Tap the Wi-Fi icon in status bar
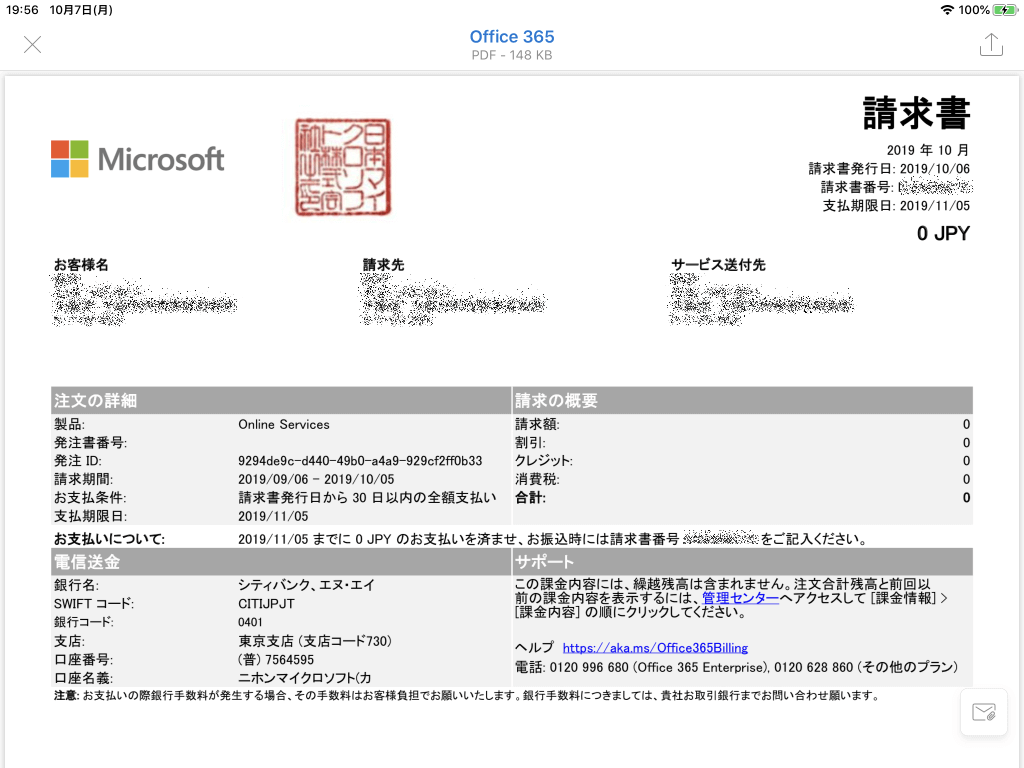Viewport: 1024px width, 768px height. pyautogui.click(x=947, y=10)
